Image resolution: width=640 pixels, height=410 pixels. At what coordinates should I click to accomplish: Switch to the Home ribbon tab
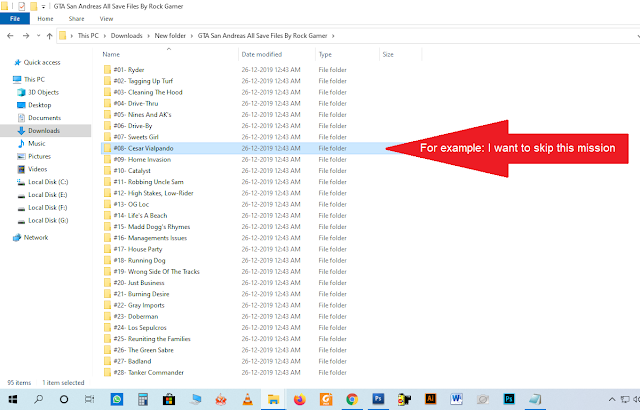[x=45, y=19]
